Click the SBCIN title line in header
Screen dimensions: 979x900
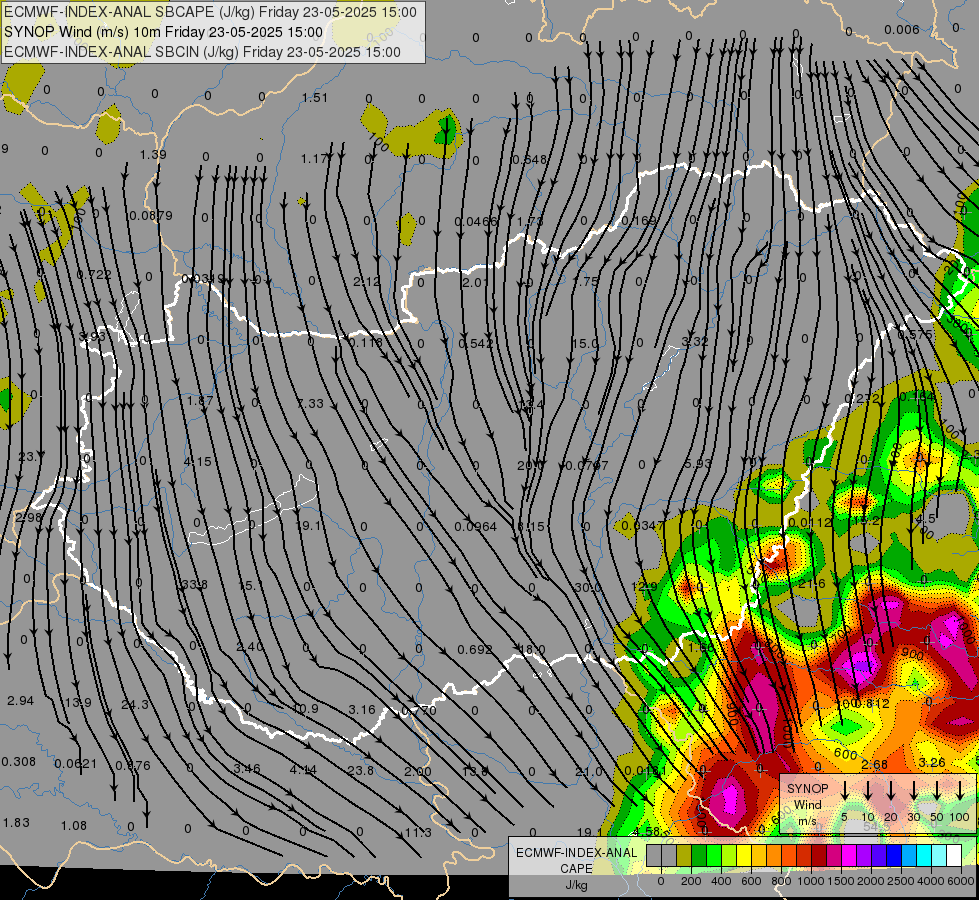pos(202,52)
